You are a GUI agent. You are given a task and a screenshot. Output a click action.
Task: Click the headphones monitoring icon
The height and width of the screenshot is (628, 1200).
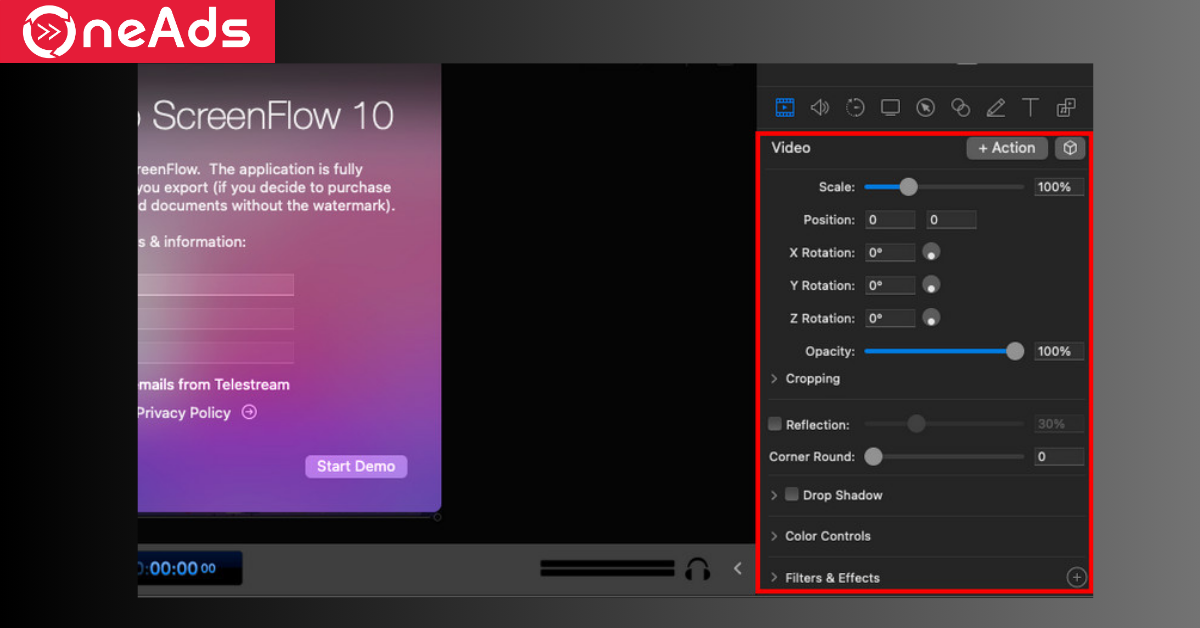click(697, 569)
